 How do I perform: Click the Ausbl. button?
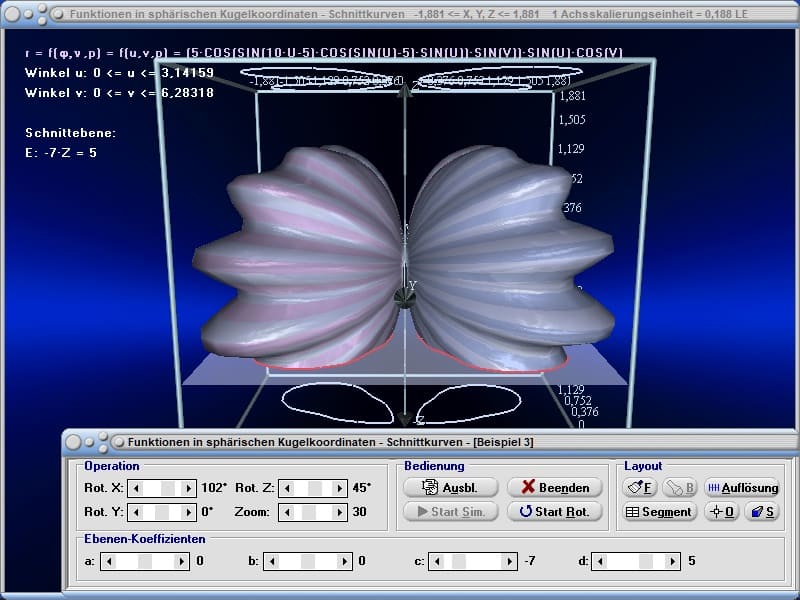click(450, 487)
